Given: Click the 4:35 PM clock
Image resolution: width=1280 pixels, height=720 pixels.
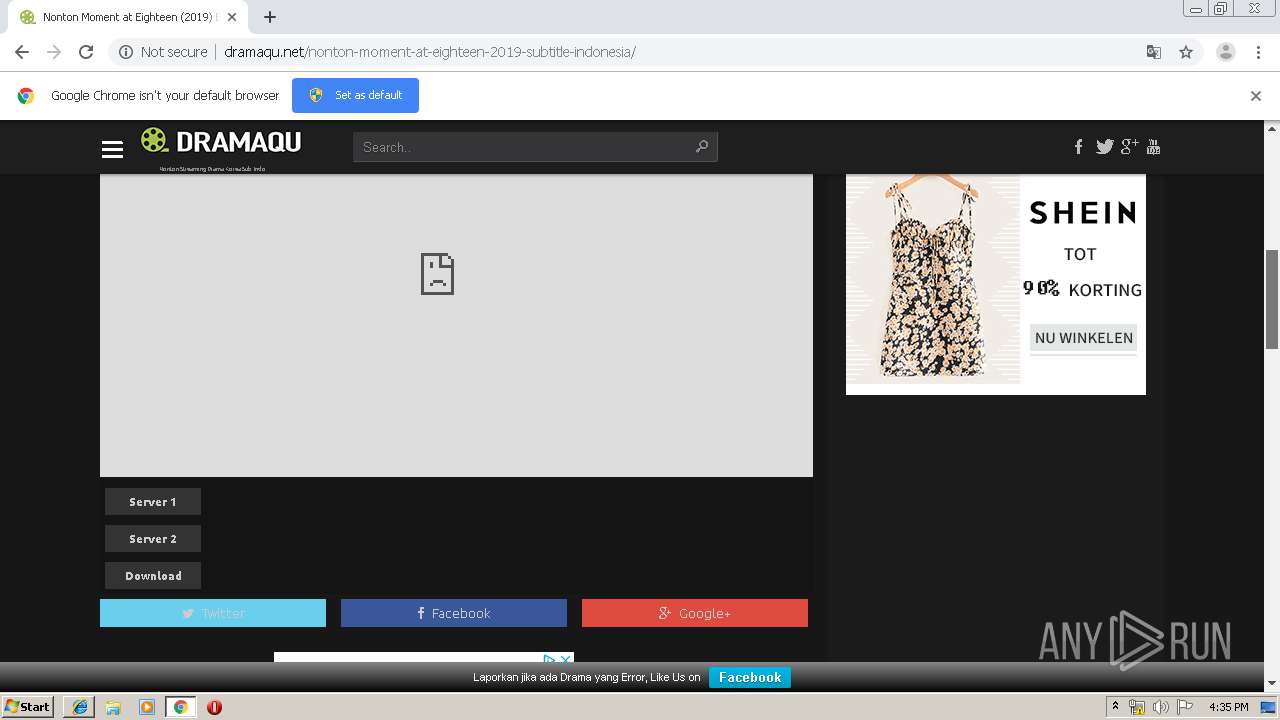Looking at the screenshot, I should pyautogui.click(x=1229, y=707).
